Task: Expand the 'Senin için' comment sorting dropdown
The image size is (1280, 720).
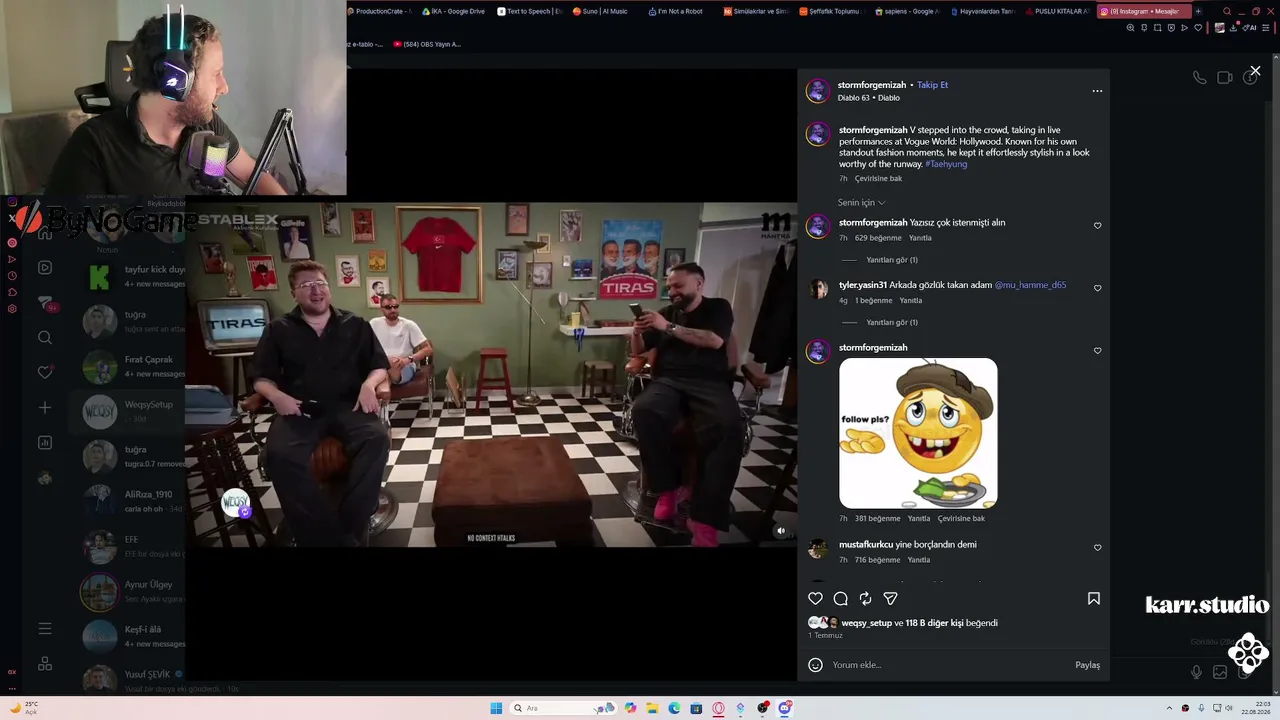Action: [861, 202]
